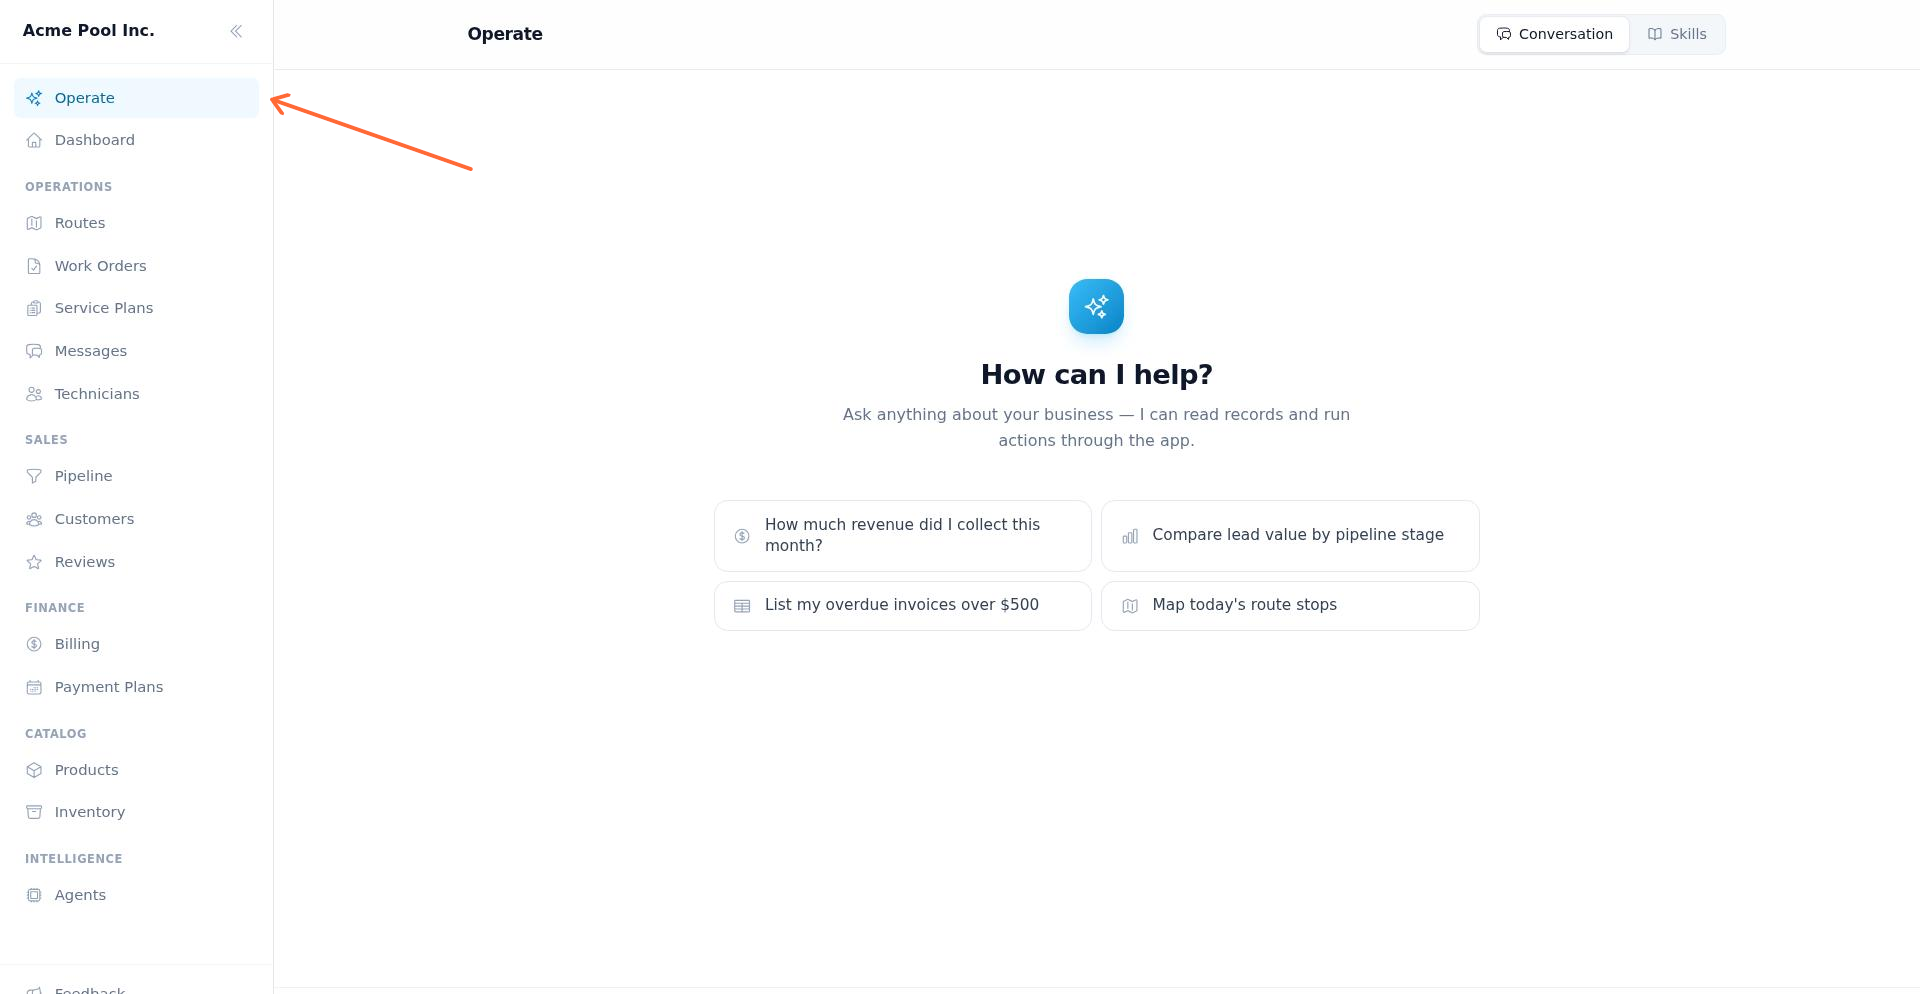Click the Reviews star icon

point(34,562)
